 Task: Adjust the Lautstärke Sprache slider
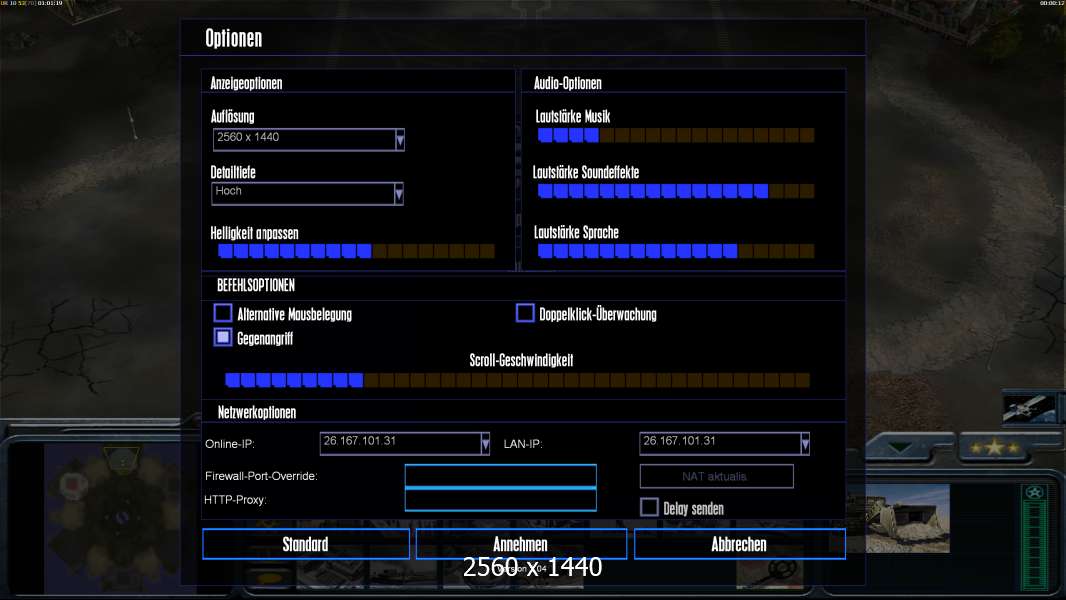point(676,251)
